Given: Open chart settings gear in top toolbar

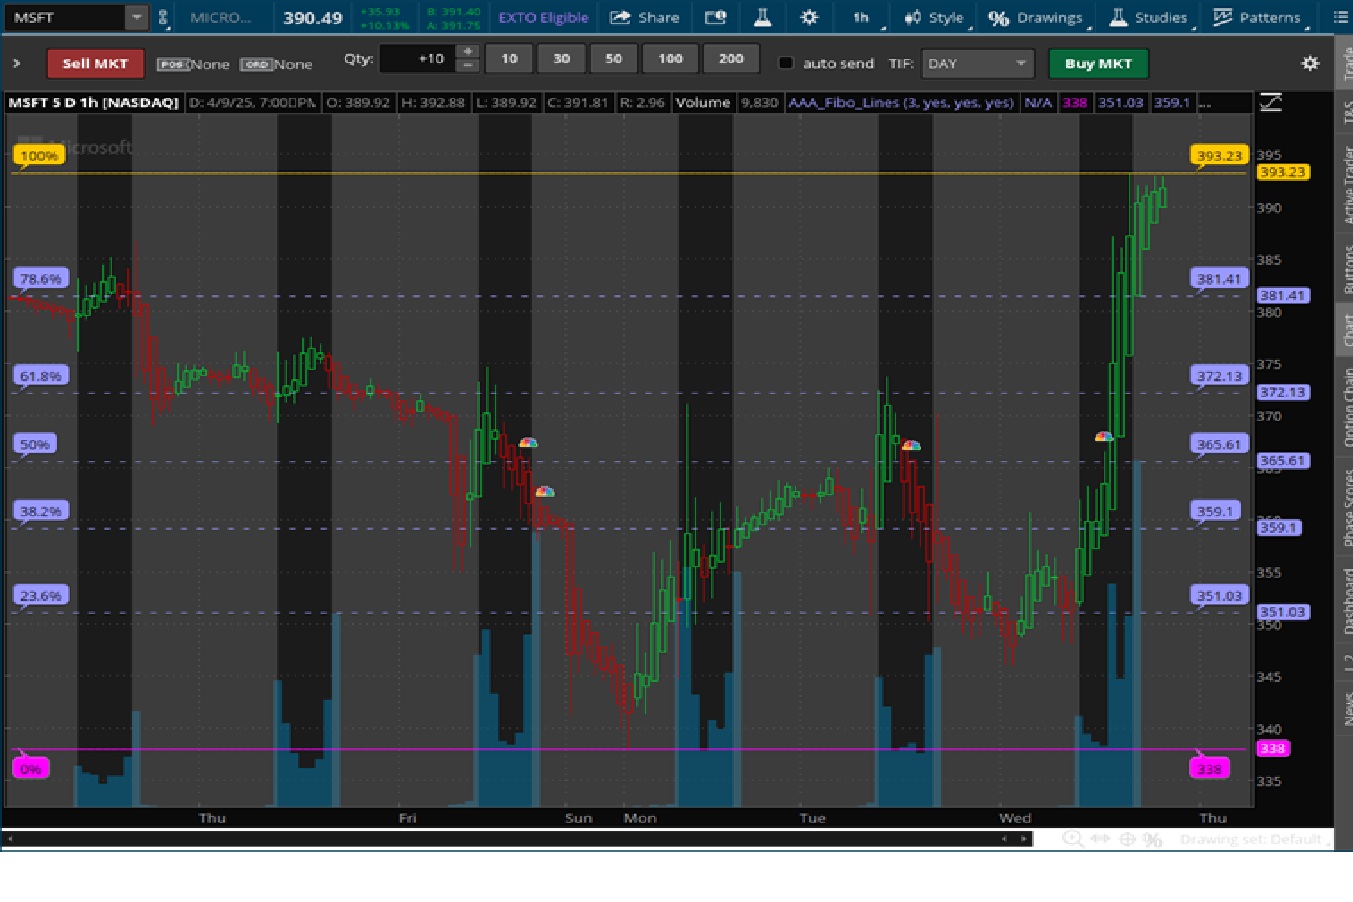Looking at the screenshot, I should 809,17.
